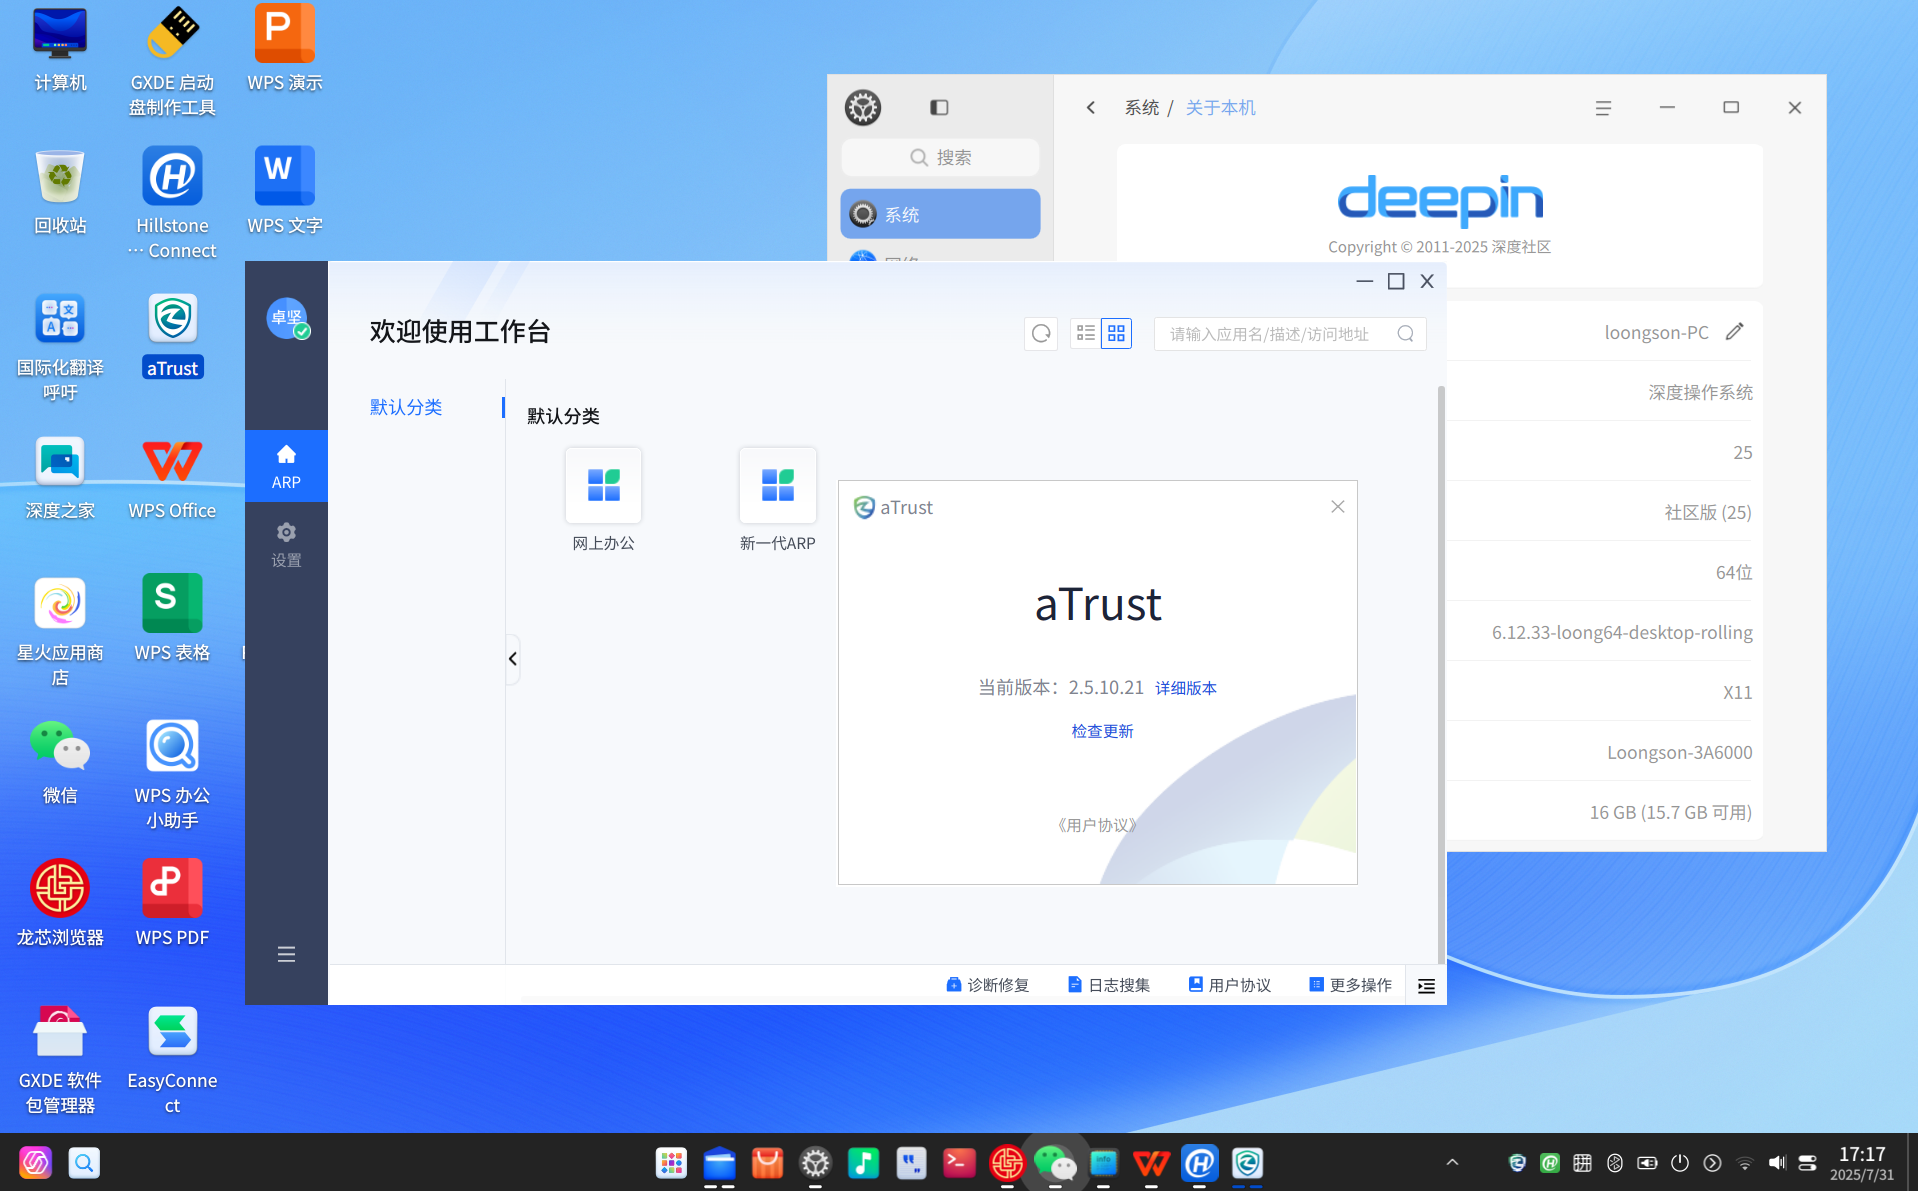Collapse the category side panel arrow
The width and height of the screenshot is (1918, 1191).
click(x=513, y=659)
